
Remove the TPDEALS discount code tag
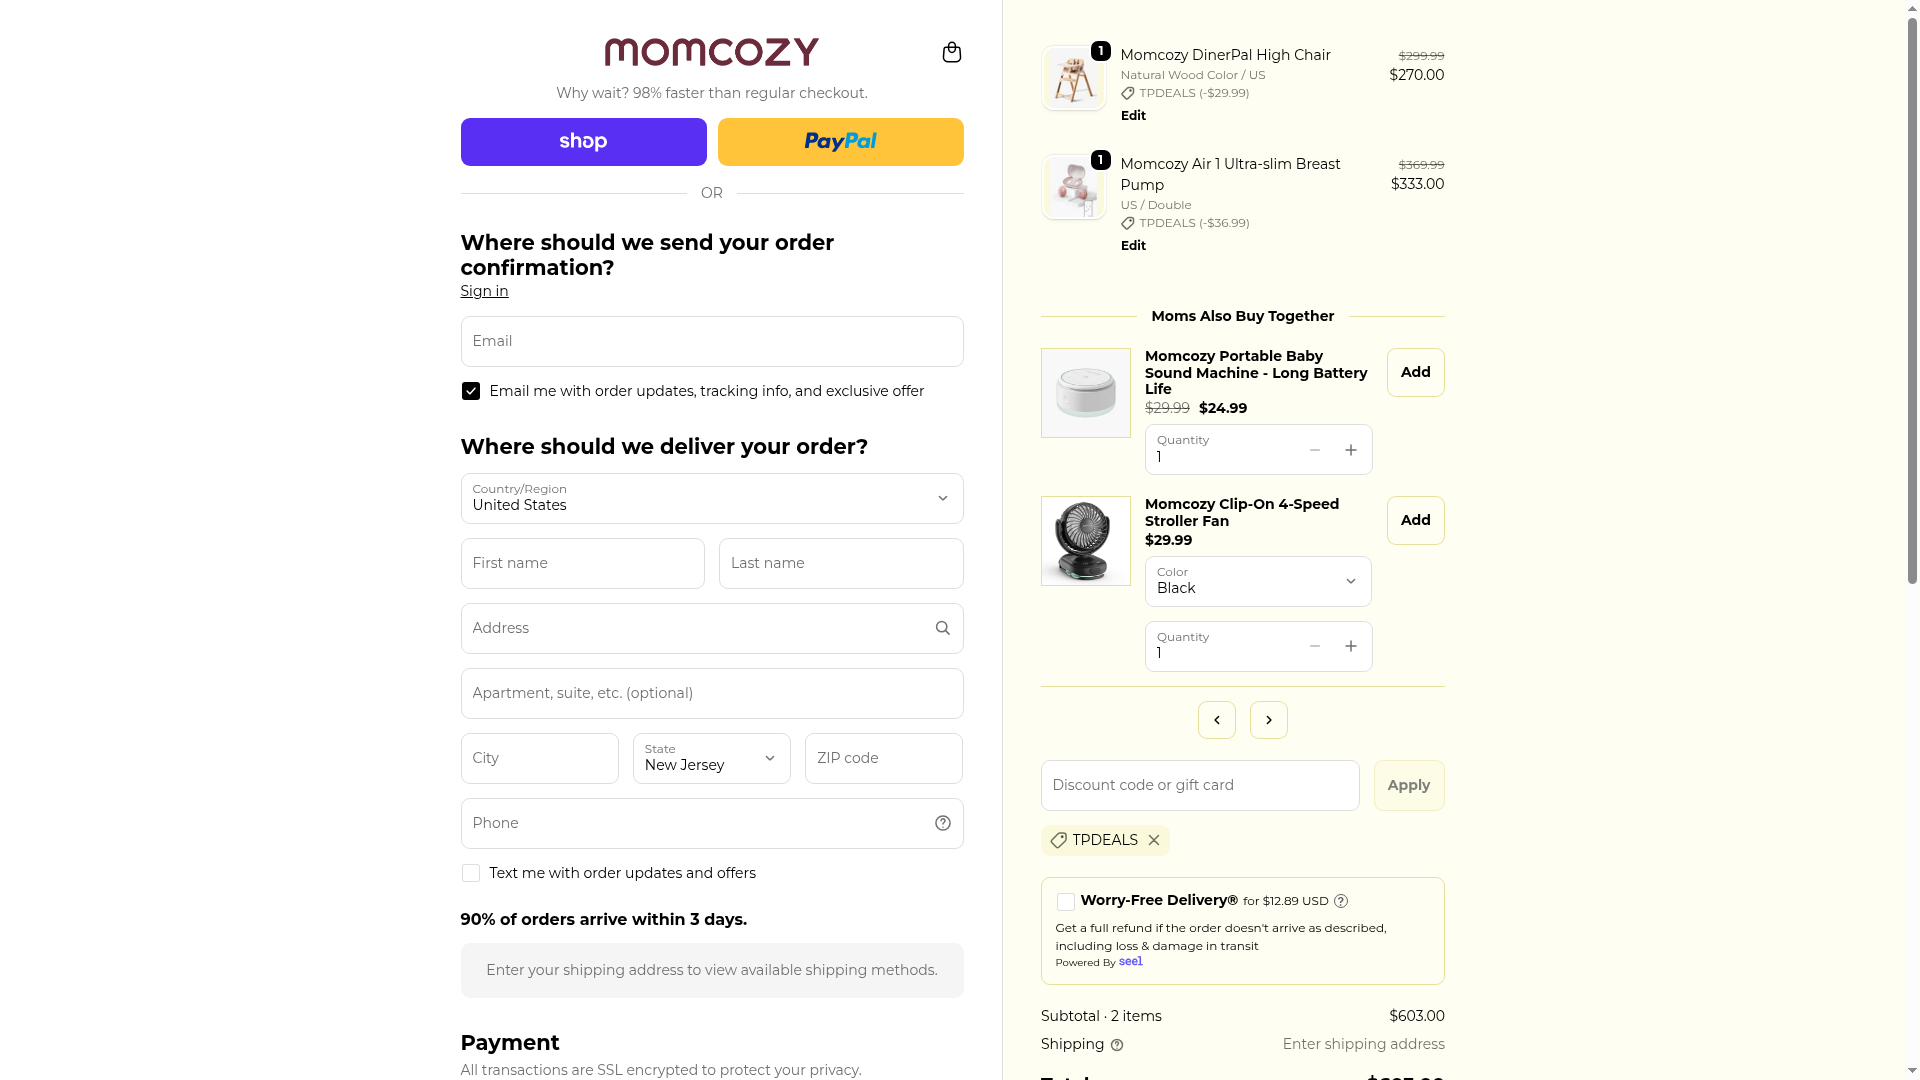point(1154,840)
